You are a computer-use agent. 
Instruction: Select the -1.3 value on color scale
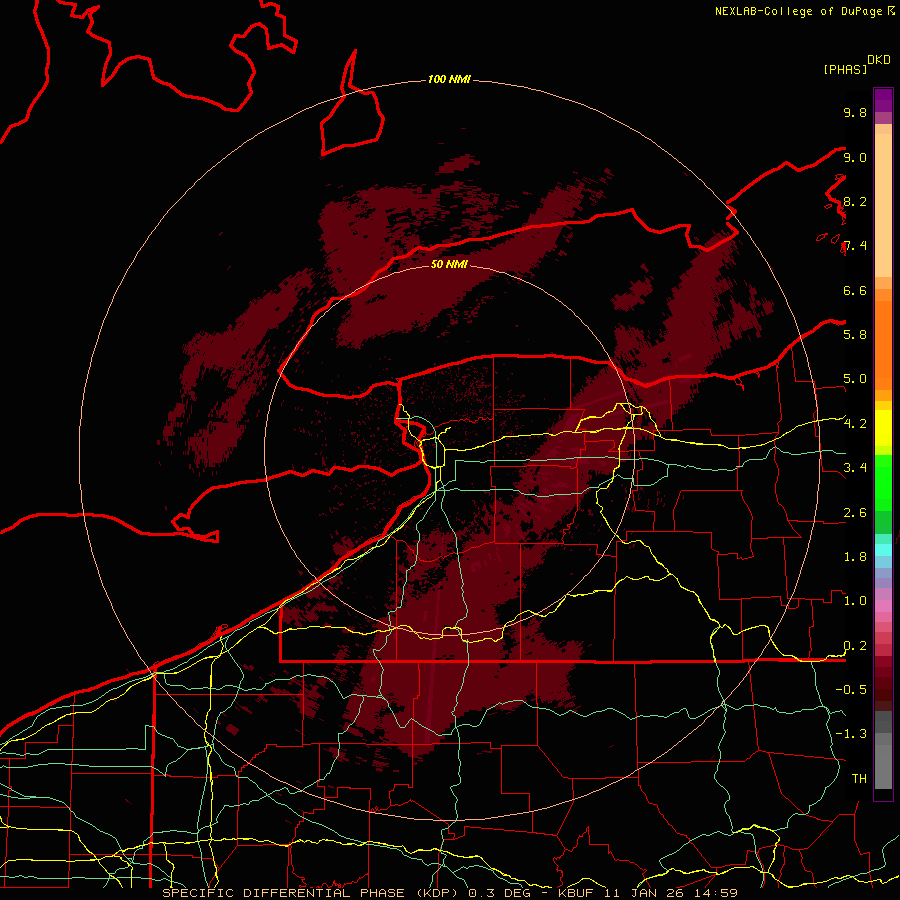pos(851,734)
